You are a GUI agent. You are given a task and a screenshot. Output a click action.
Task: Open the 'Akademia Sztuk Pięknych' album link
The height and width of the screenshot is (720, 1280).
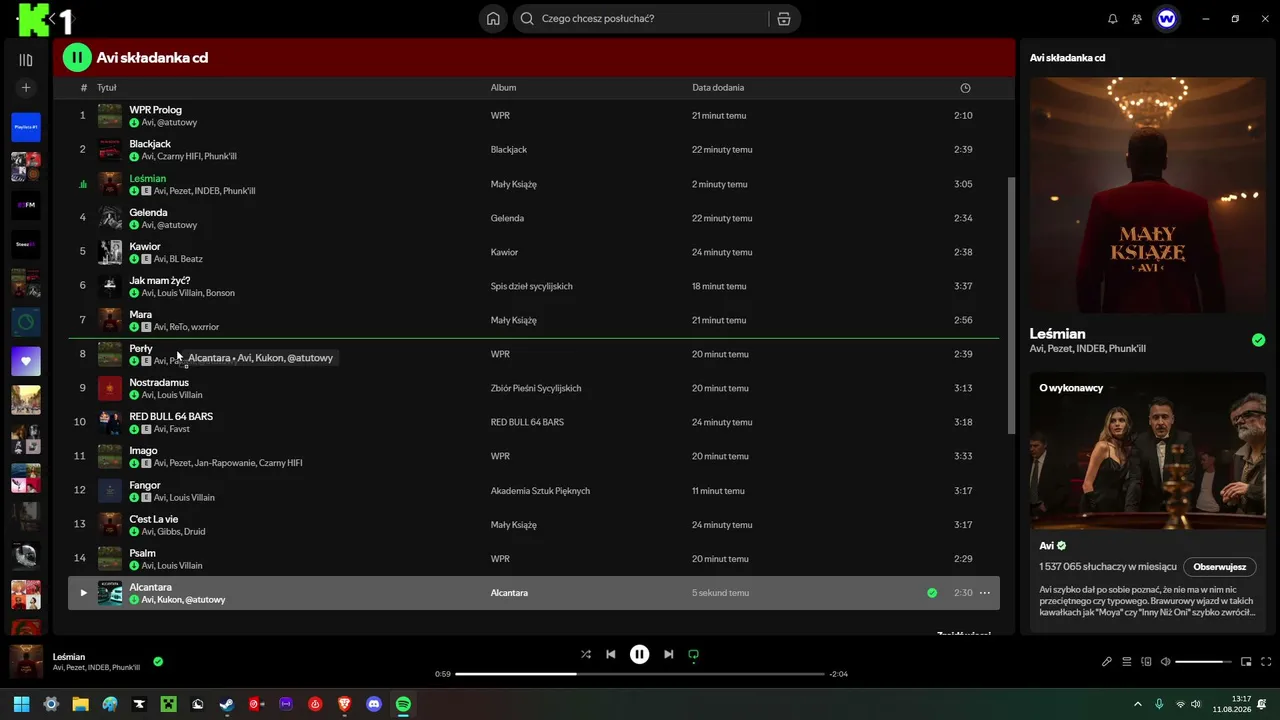coord(540,491)
